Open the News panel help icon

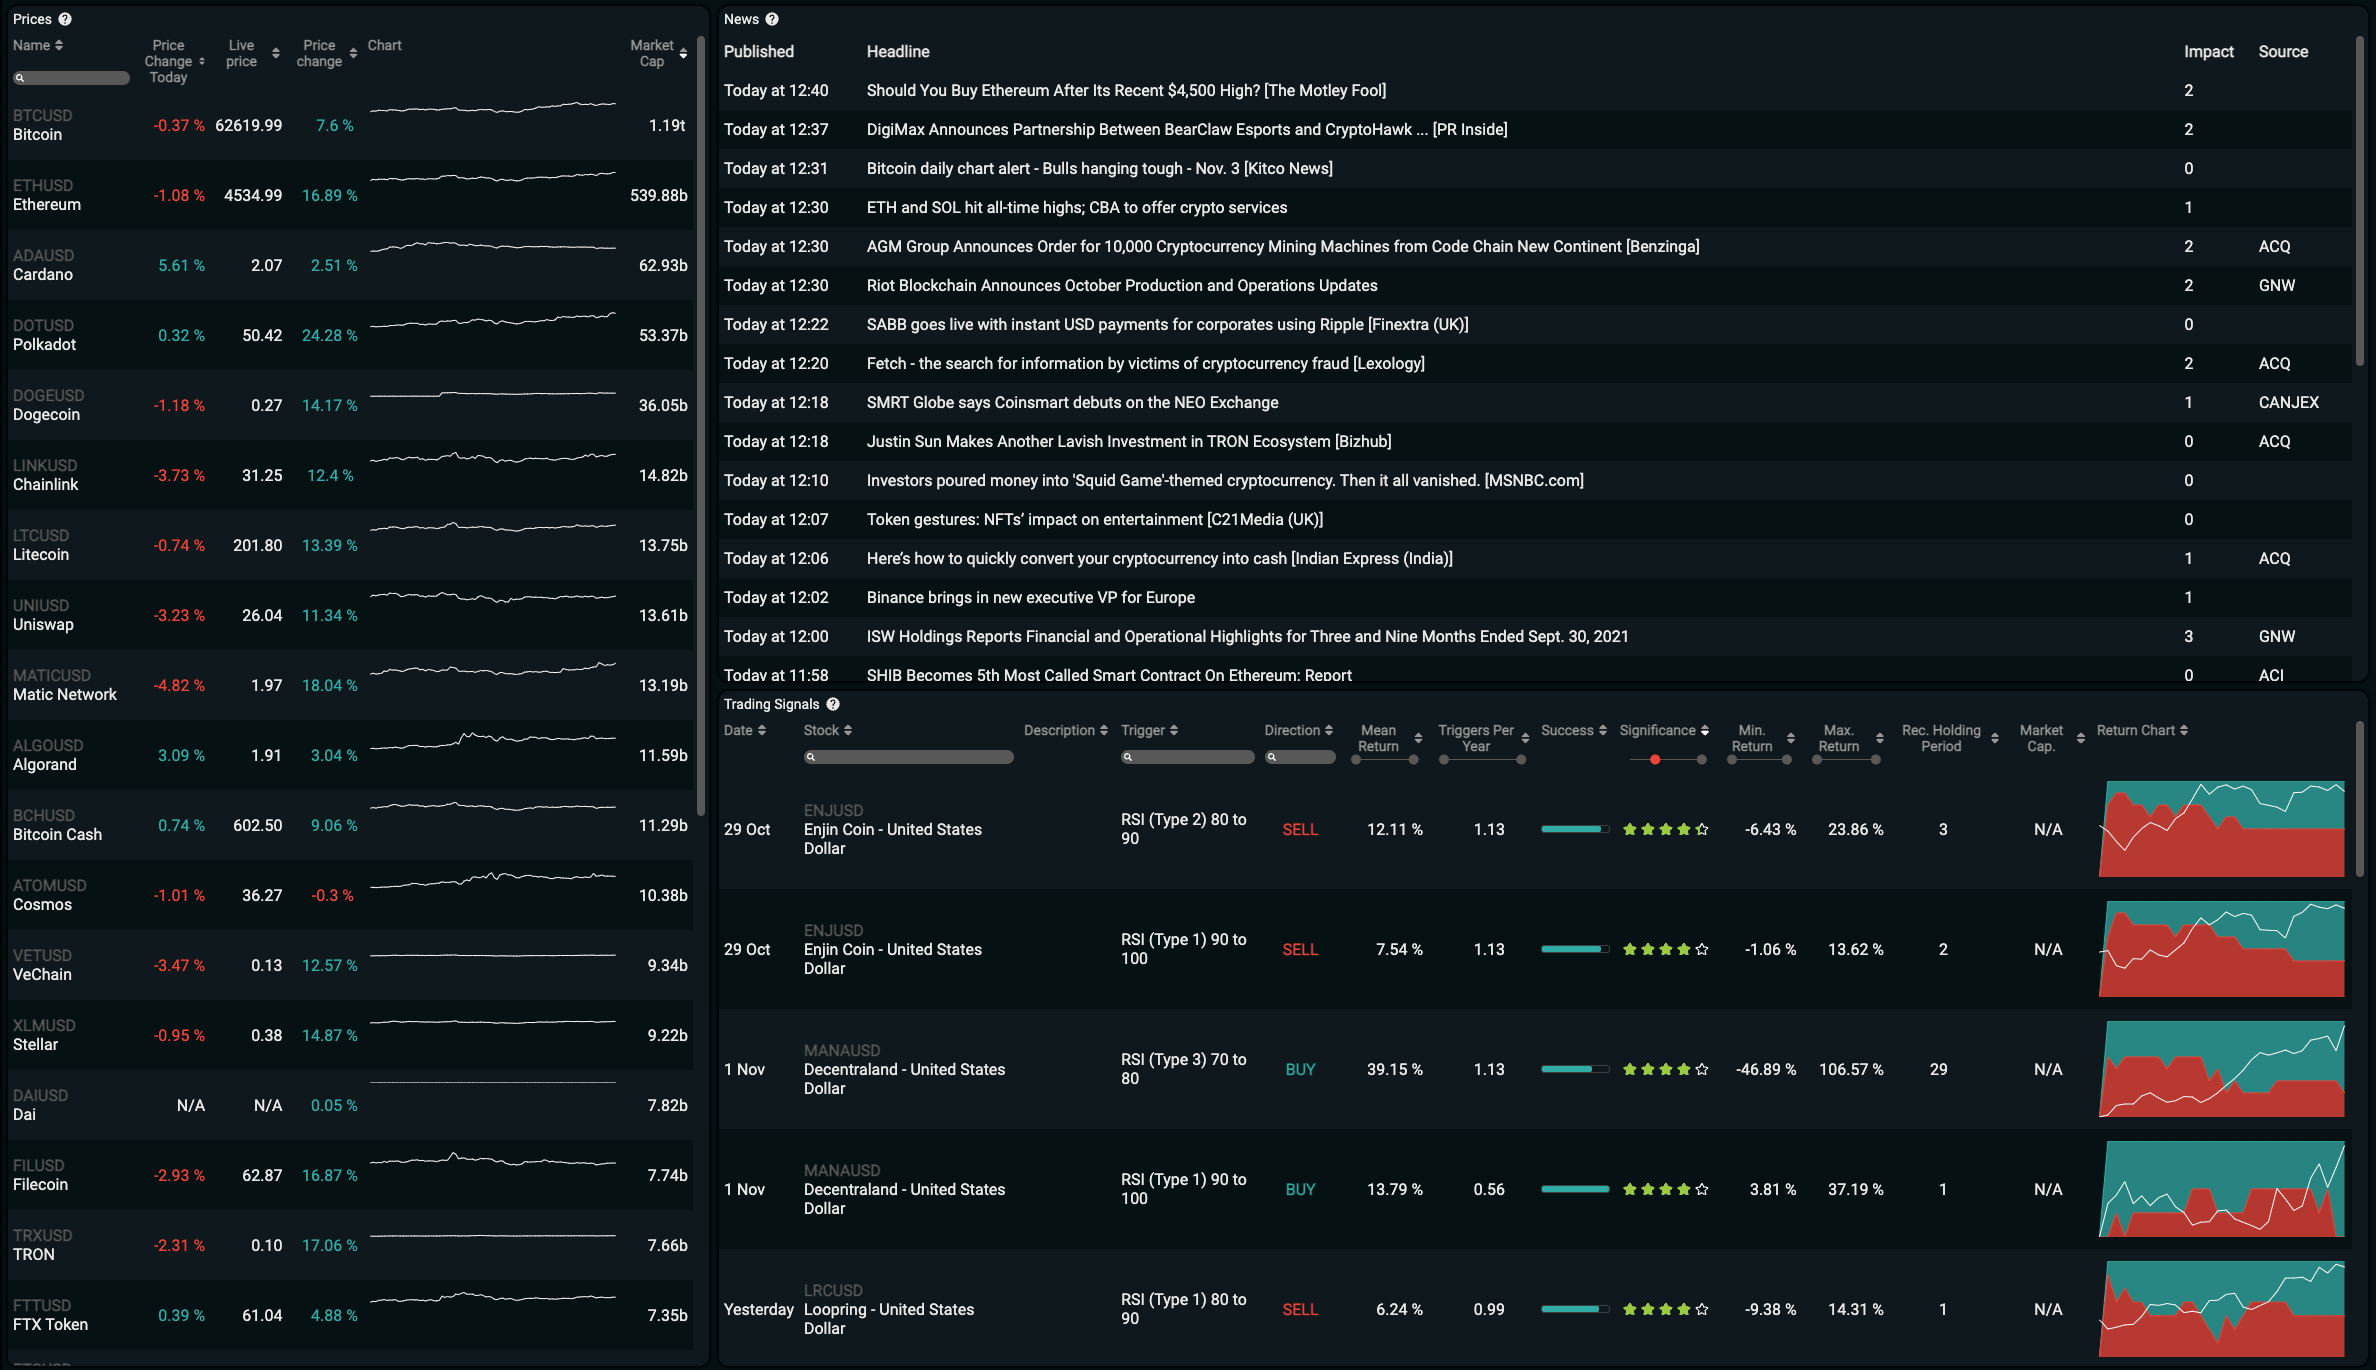[773, 19]
